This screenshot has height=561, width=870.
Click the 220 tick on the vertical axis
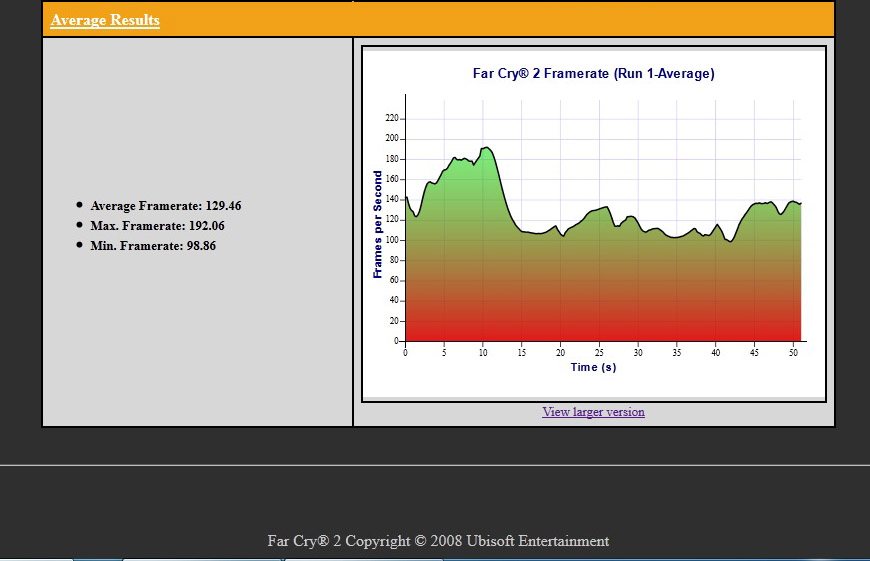(392, 118)
